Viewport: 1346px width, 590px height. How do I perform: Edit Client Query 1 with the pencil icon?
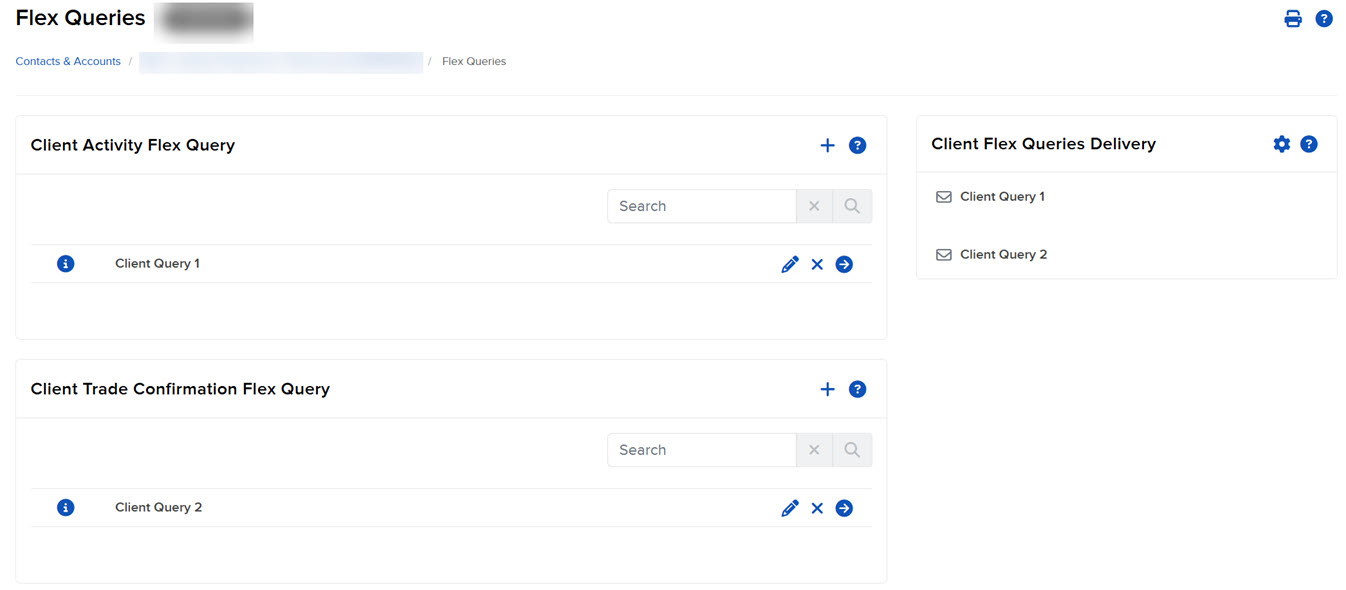[x=790, y=263]
